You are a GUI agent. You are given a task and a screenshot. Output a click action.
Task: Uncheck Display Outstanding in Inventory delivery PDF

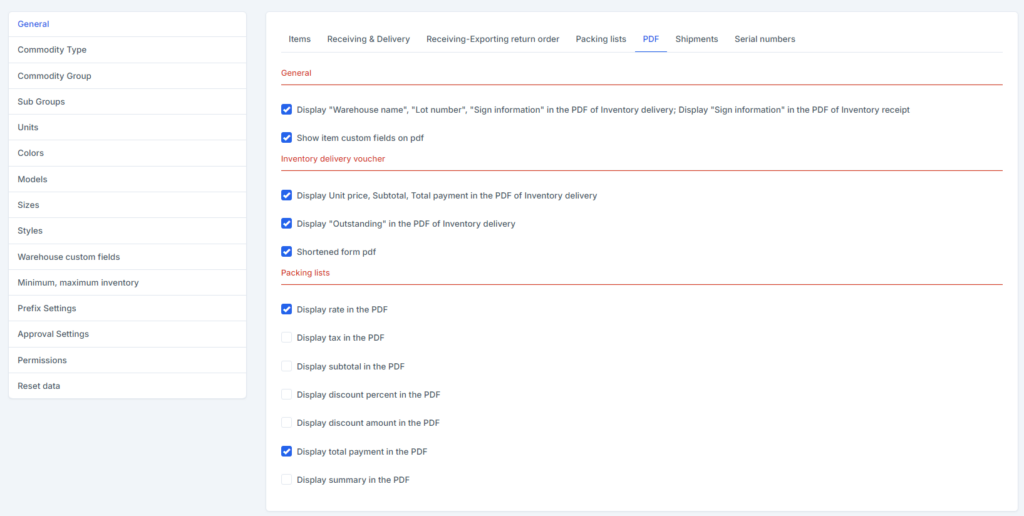(287, 224)
